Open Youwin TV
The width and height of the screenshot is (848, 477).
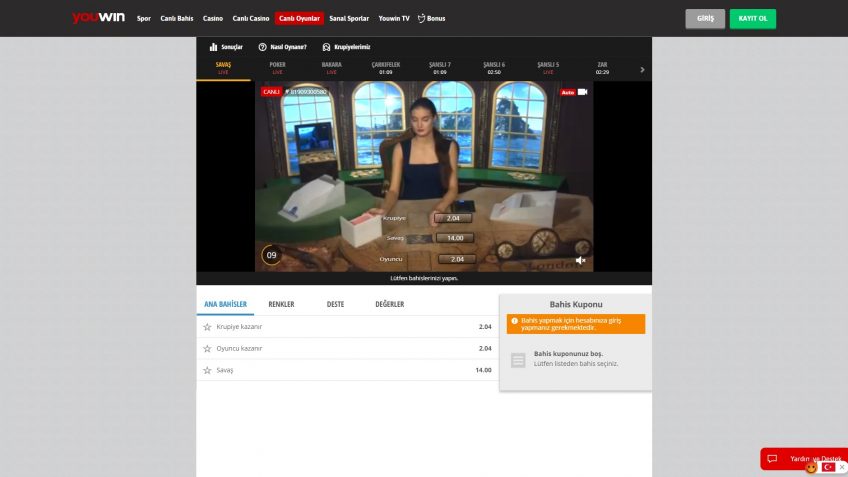click(394, 18)
